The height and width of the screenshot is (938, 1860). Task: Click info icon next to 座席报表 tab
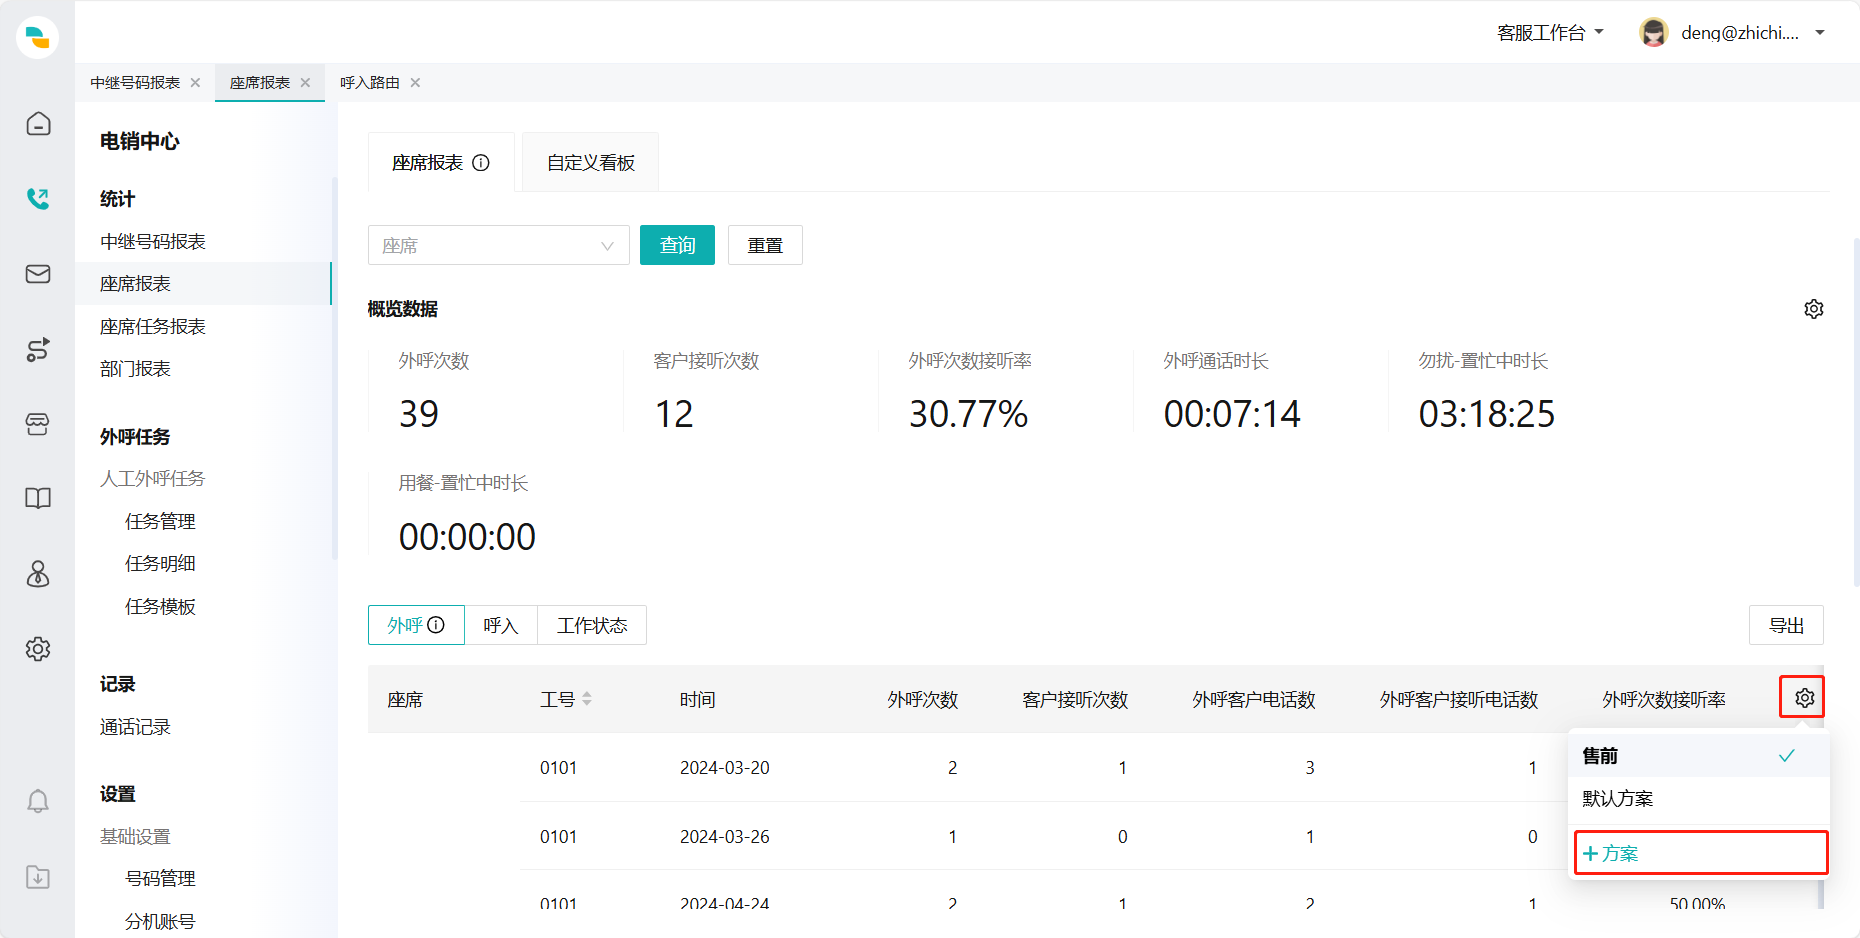481,163
